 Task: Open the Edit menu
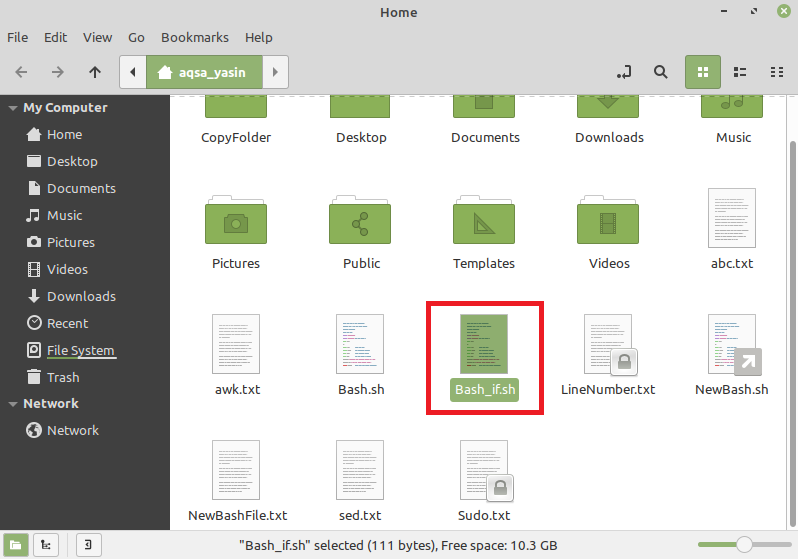tap(55, 38)
